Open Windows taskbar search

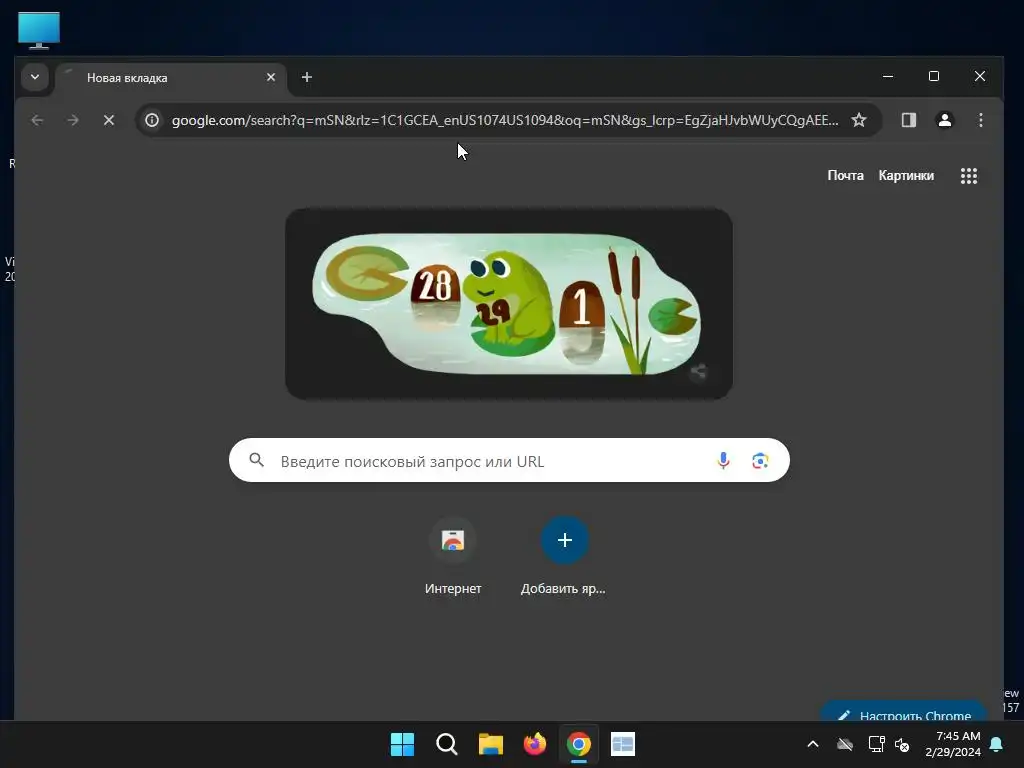(447, 744)
